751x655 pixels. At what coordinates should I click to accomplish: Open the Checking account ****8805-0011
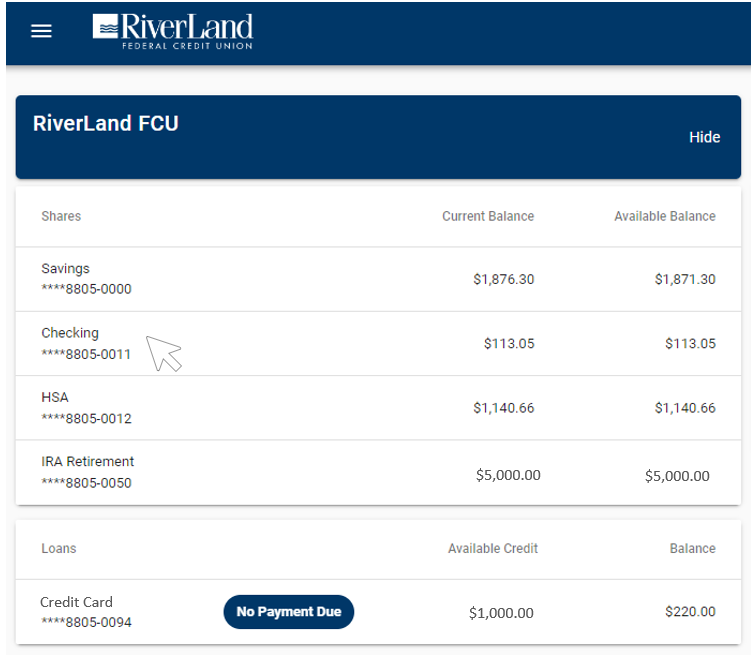[378, 343]
